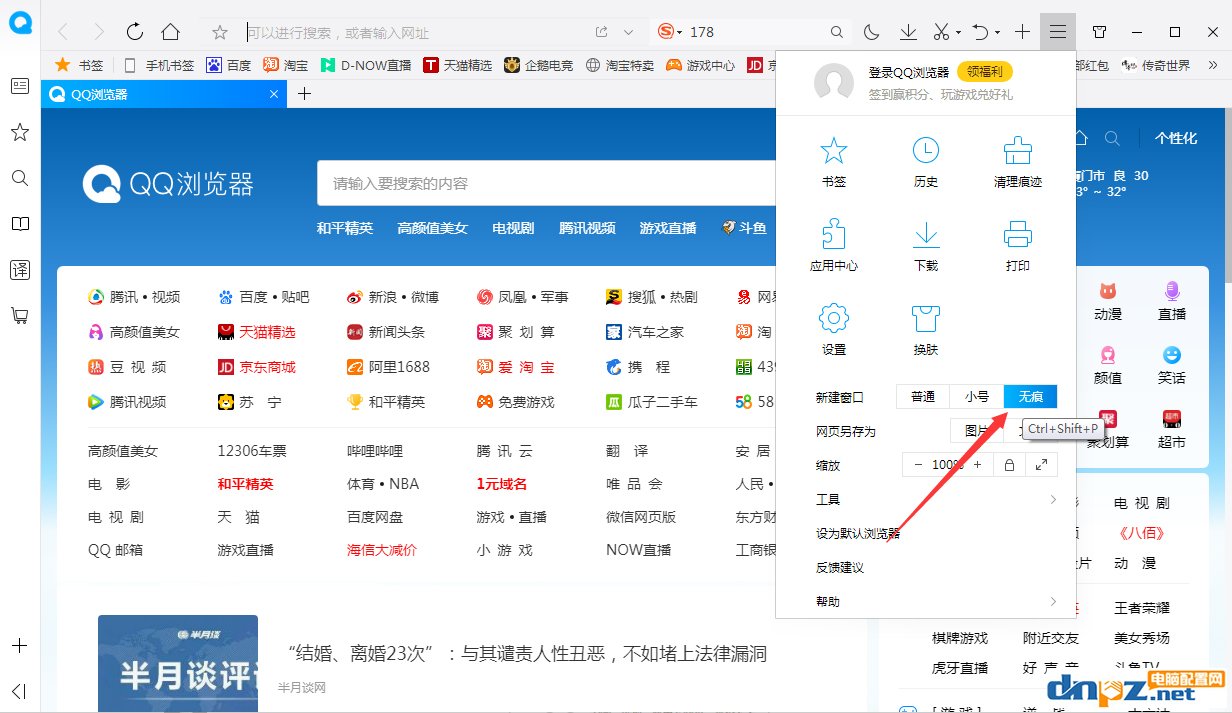Open the 书签 bookmarks icon in menu

coord(833,162)
